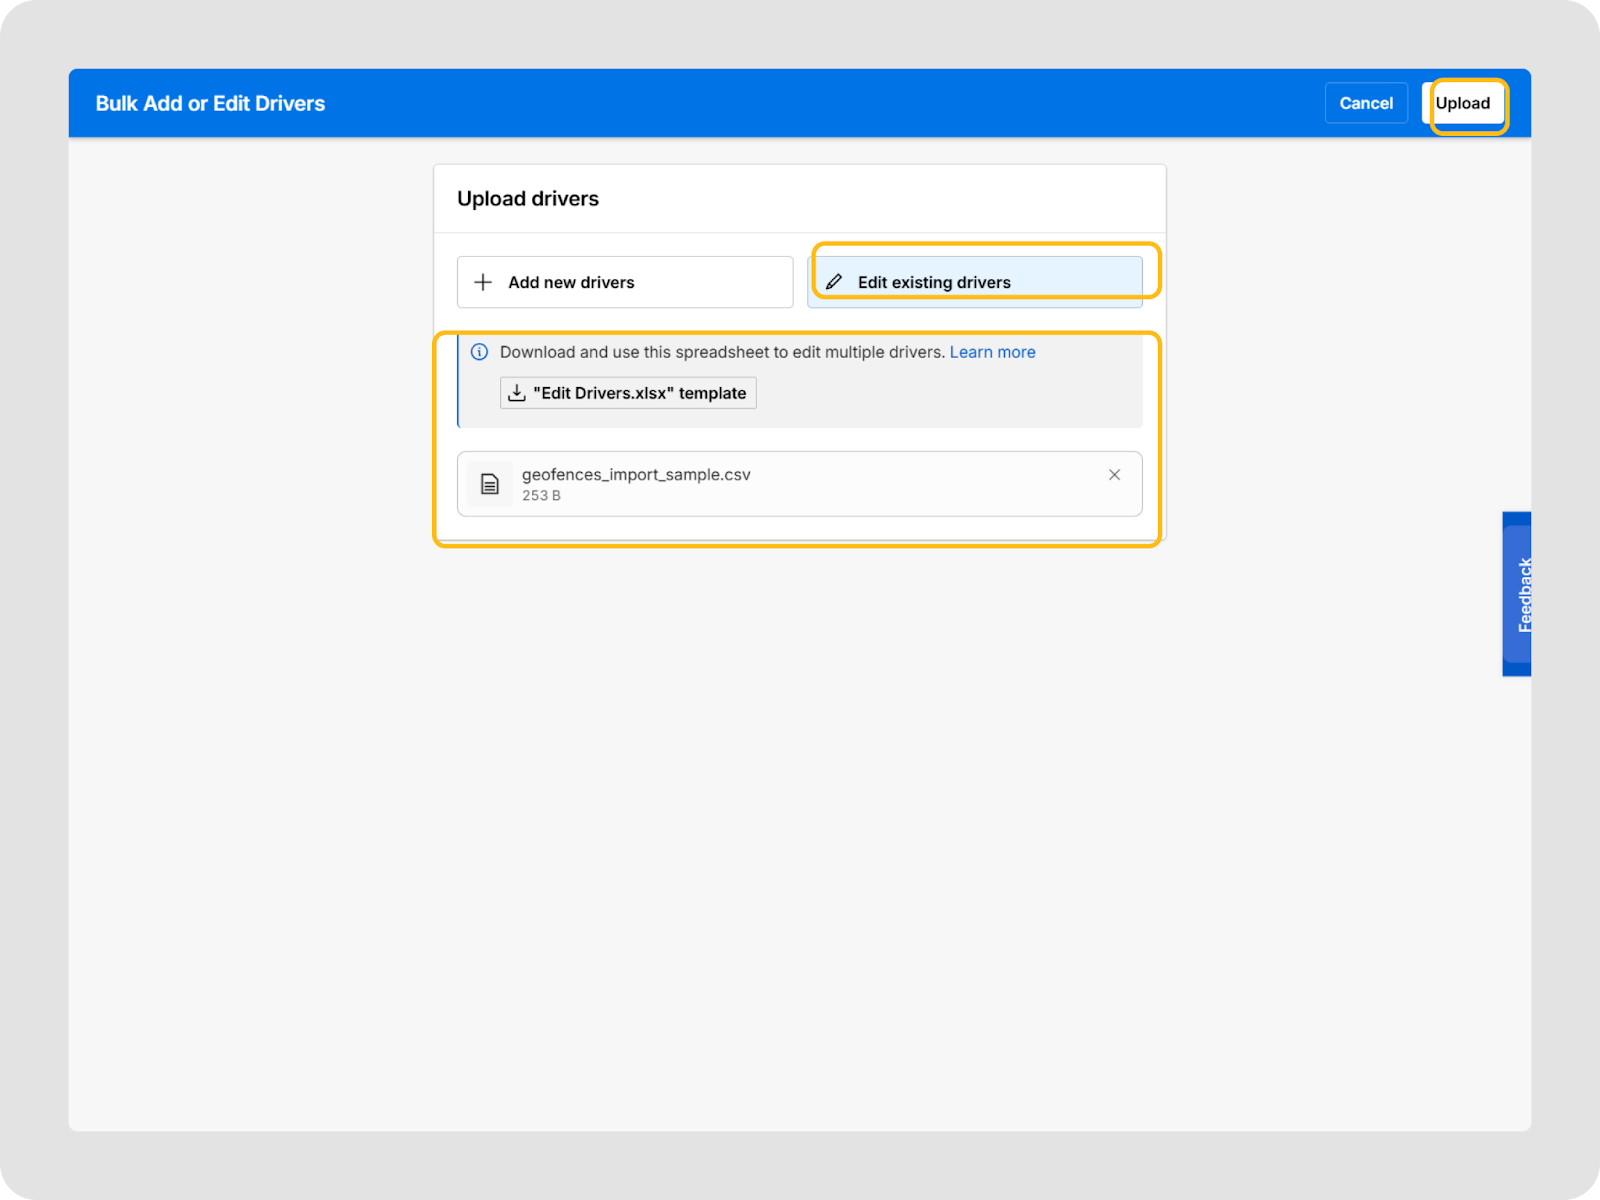Click the download arrow icon on template button
This screenshot has height=1200, width=1600.
tap(517, 393)
